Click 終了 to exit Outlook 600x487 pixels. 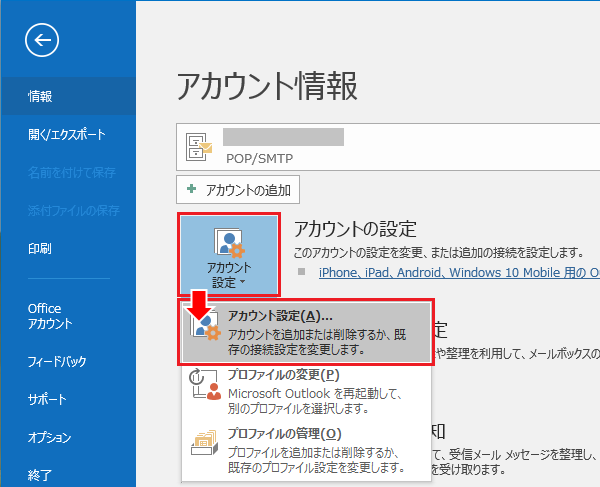coord(41,474)
